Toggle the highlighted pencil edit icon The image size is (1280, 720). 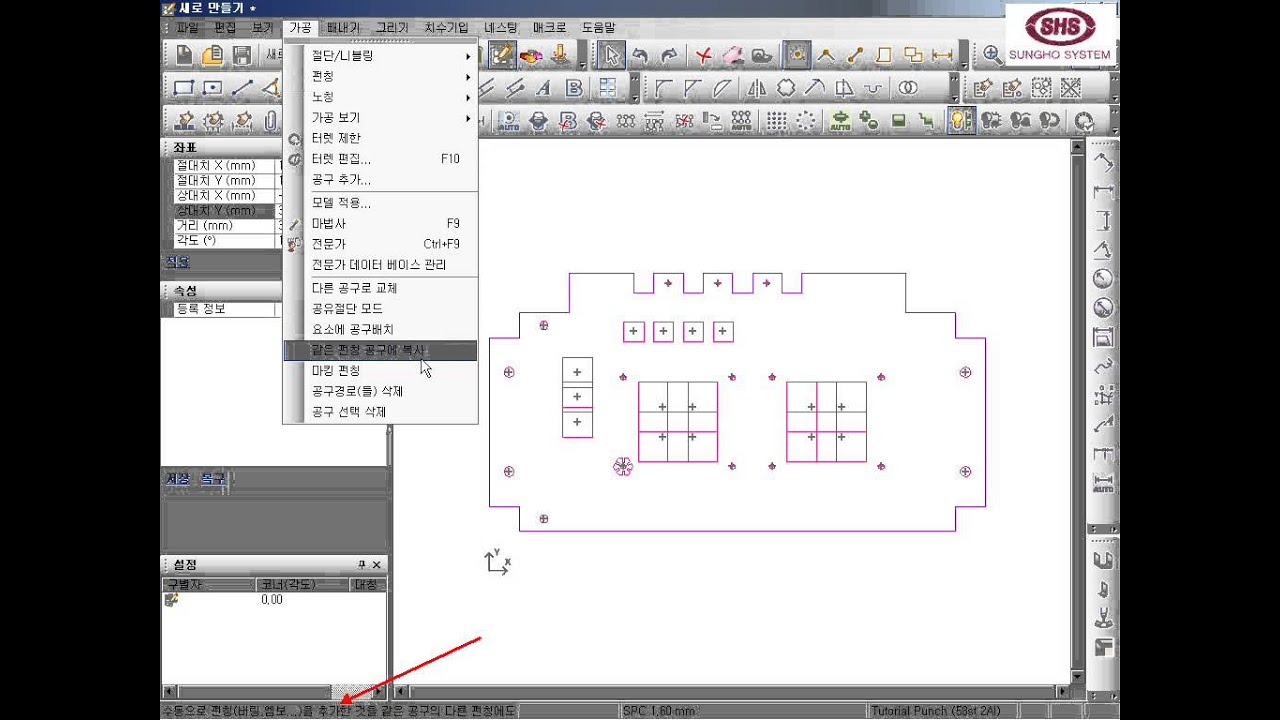[x=502, y=55]
